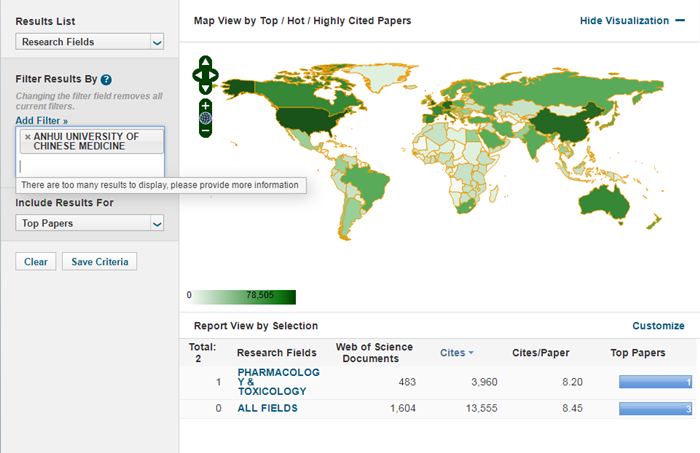
Task: Pan the map down with the arrow
Action: coord(205,86)
